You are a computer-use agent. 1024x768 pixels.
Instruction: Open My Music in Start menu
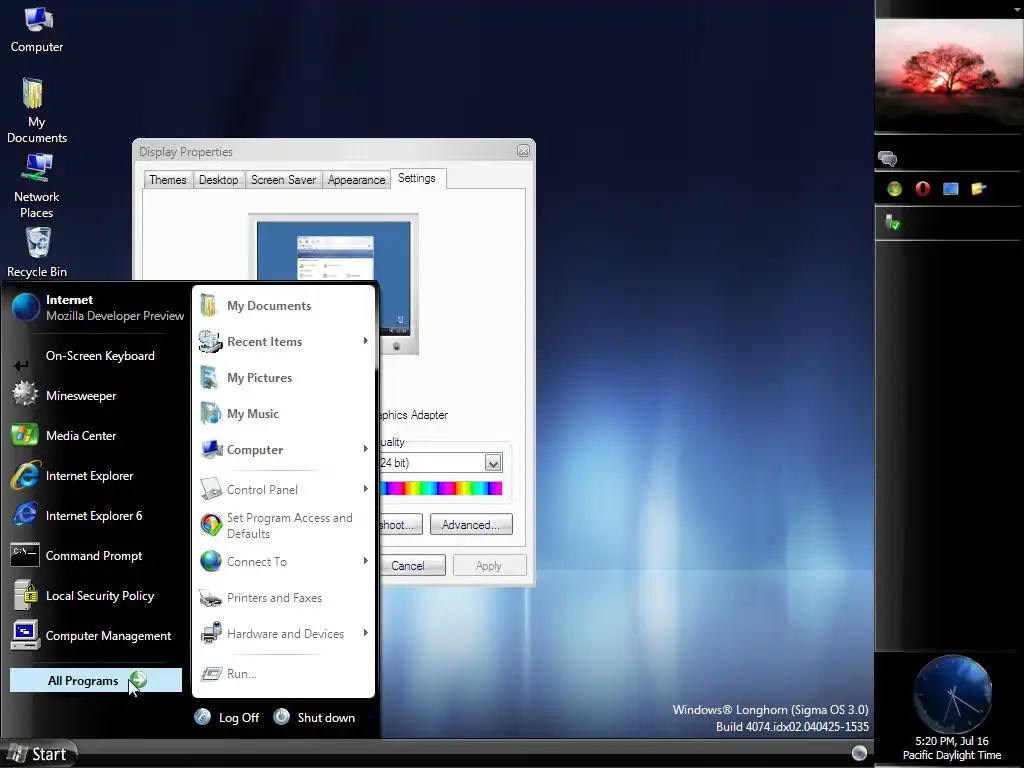284,413
